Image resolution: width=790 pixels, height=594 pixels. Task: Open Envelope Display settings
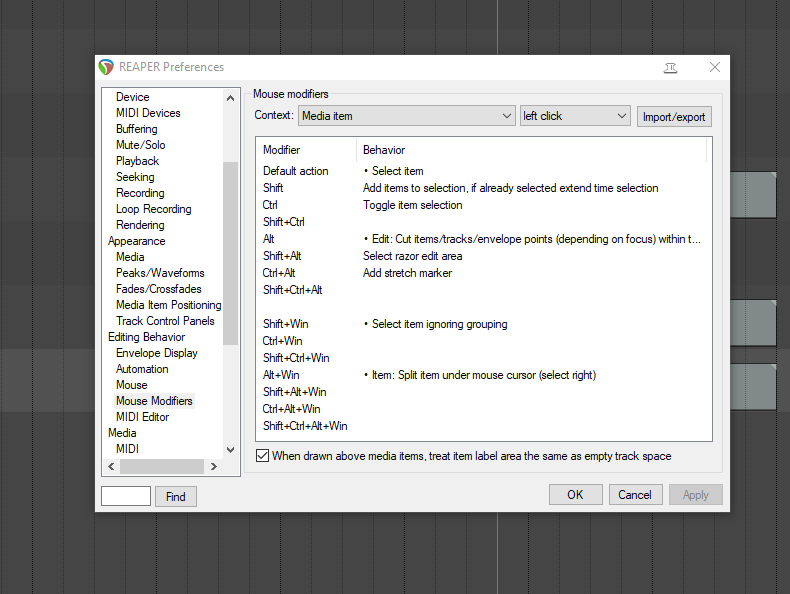click(x=157, y=353)
